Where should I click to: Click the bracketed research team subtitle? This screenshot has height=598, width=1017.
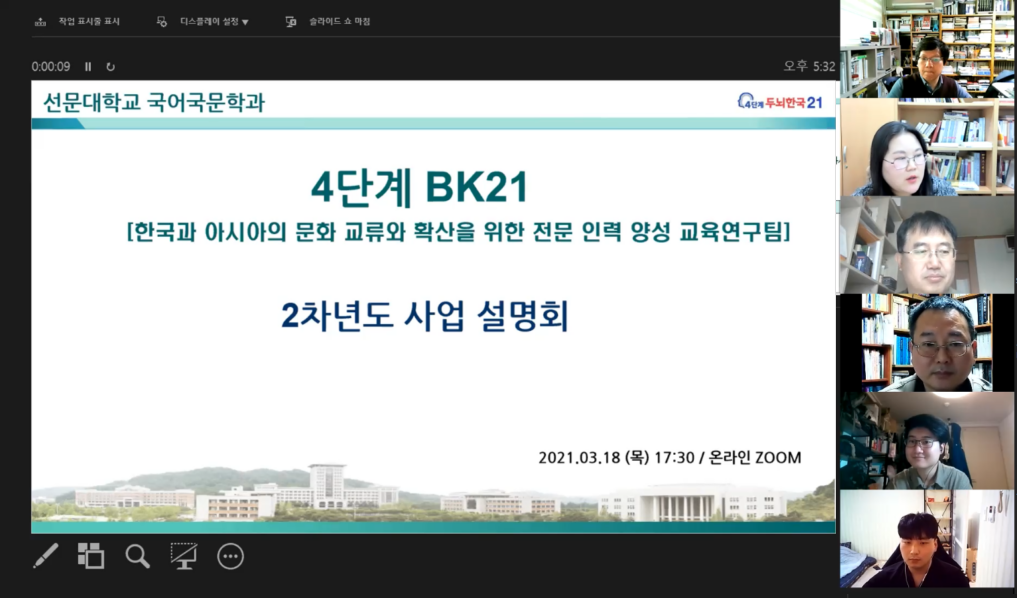[459, 232]
